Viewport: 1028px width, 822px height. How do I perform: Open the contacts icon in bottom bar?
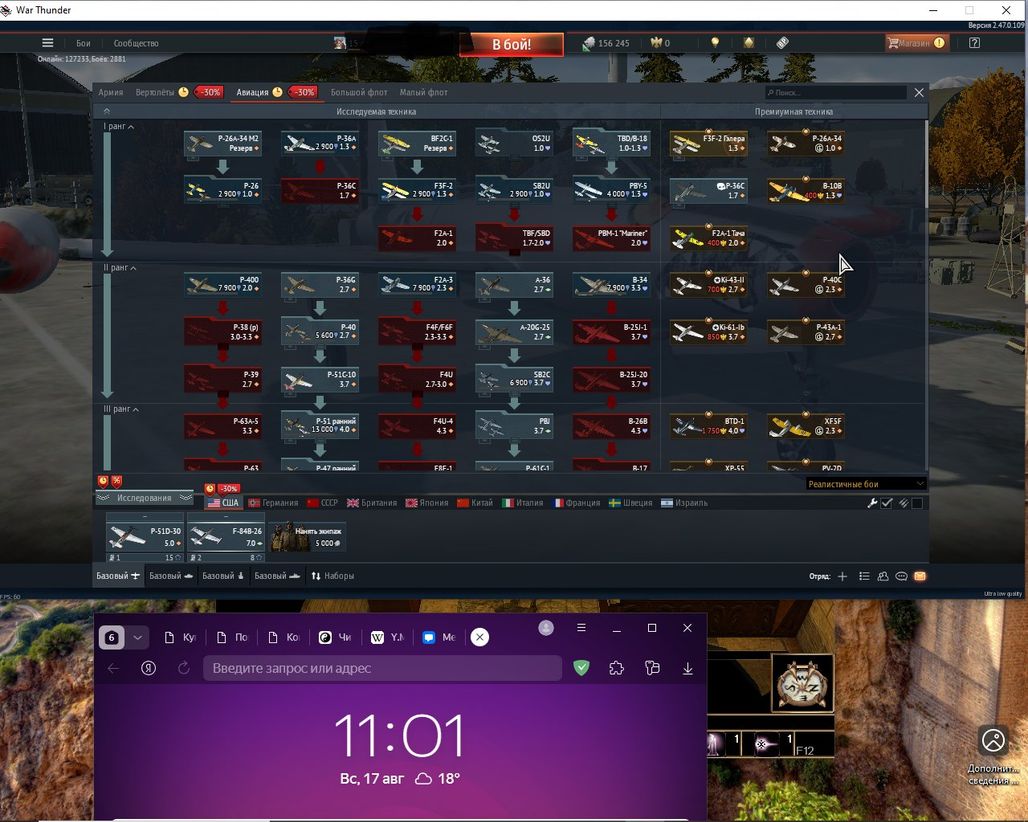pyautogui.click(x=882, y=576)
